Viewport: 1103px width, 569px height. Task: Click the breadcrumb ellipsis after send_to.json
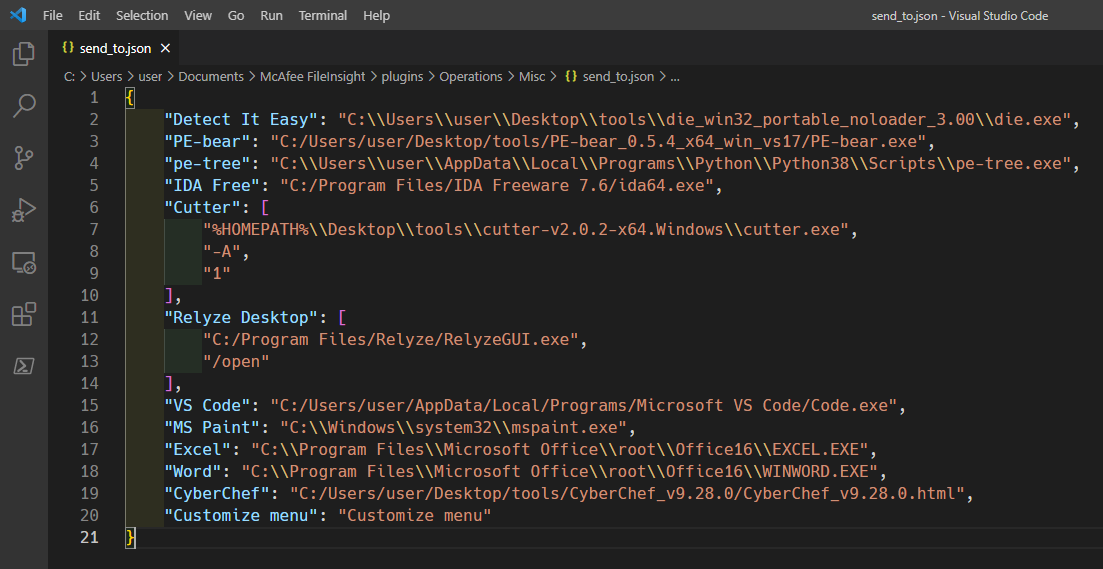point(675,77)
